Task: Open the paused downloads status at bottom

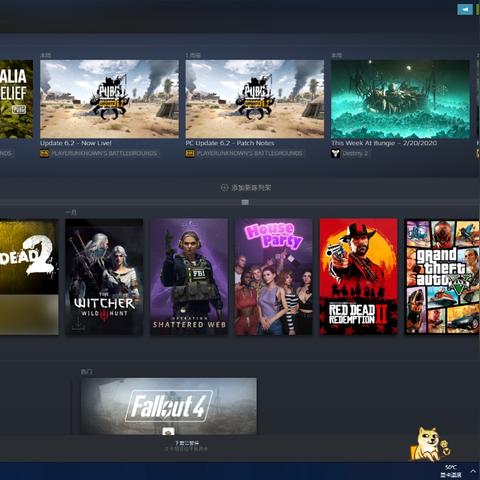Action: click(x=187, y=446)
